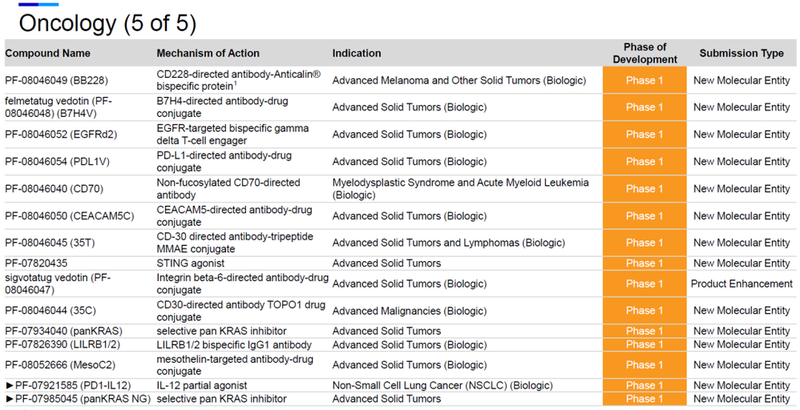800x410 pixels.
Task: Open the PF-08046049 (BB228) compound entry
Action: pyautogui.click(x=60, y=80)
